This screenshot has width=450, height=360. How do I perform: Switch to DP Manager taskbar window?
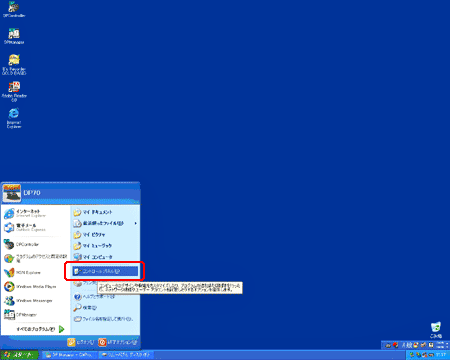point(69,355)
